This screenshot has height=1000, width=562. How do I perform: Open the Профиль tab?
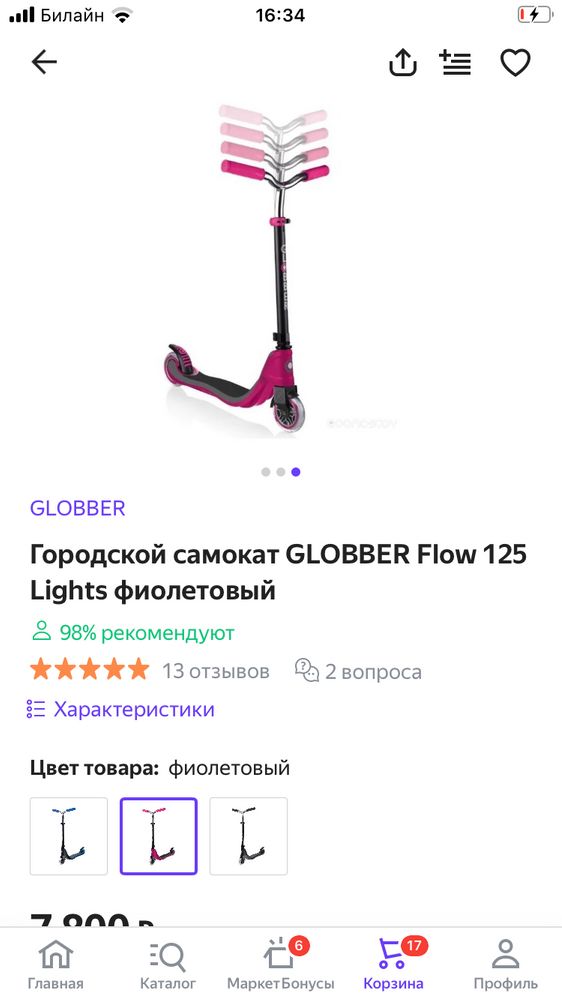(x=506, y=964)
